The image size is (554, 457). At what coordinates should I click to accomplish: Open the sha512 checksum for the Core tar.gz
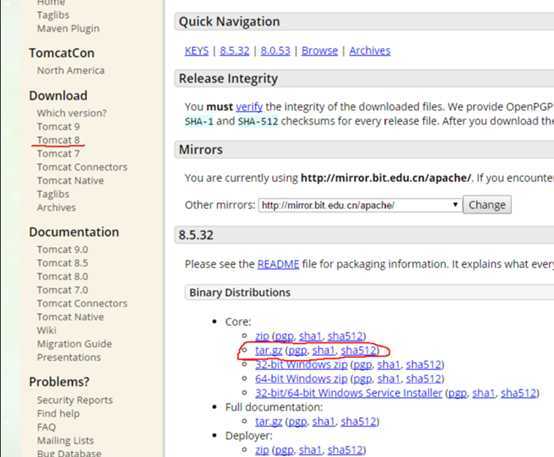[358, 350]
